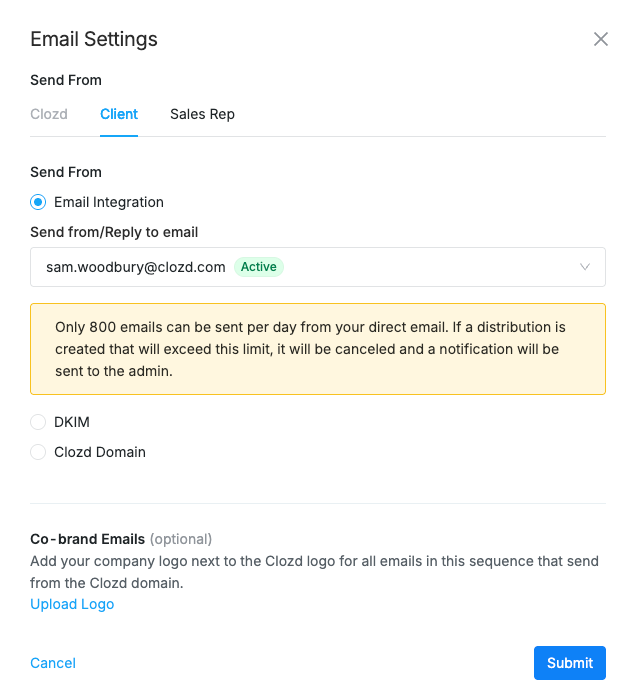Click the Upload Logo link

72,604
